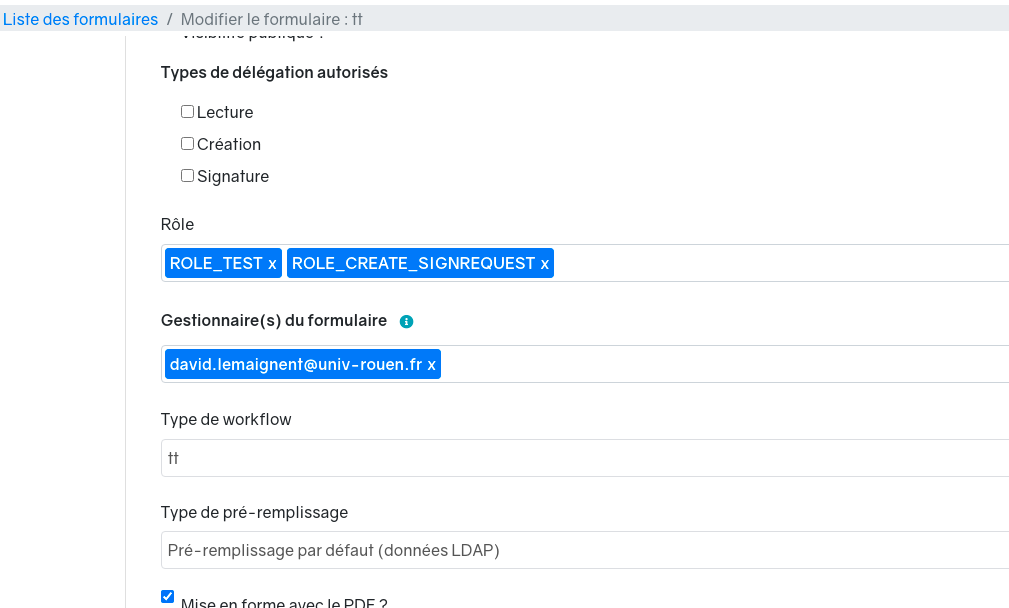Screen dimensions: 1009x608
Task: Remove ROLE_TEST using its x icon
Action: pos(272,264)
